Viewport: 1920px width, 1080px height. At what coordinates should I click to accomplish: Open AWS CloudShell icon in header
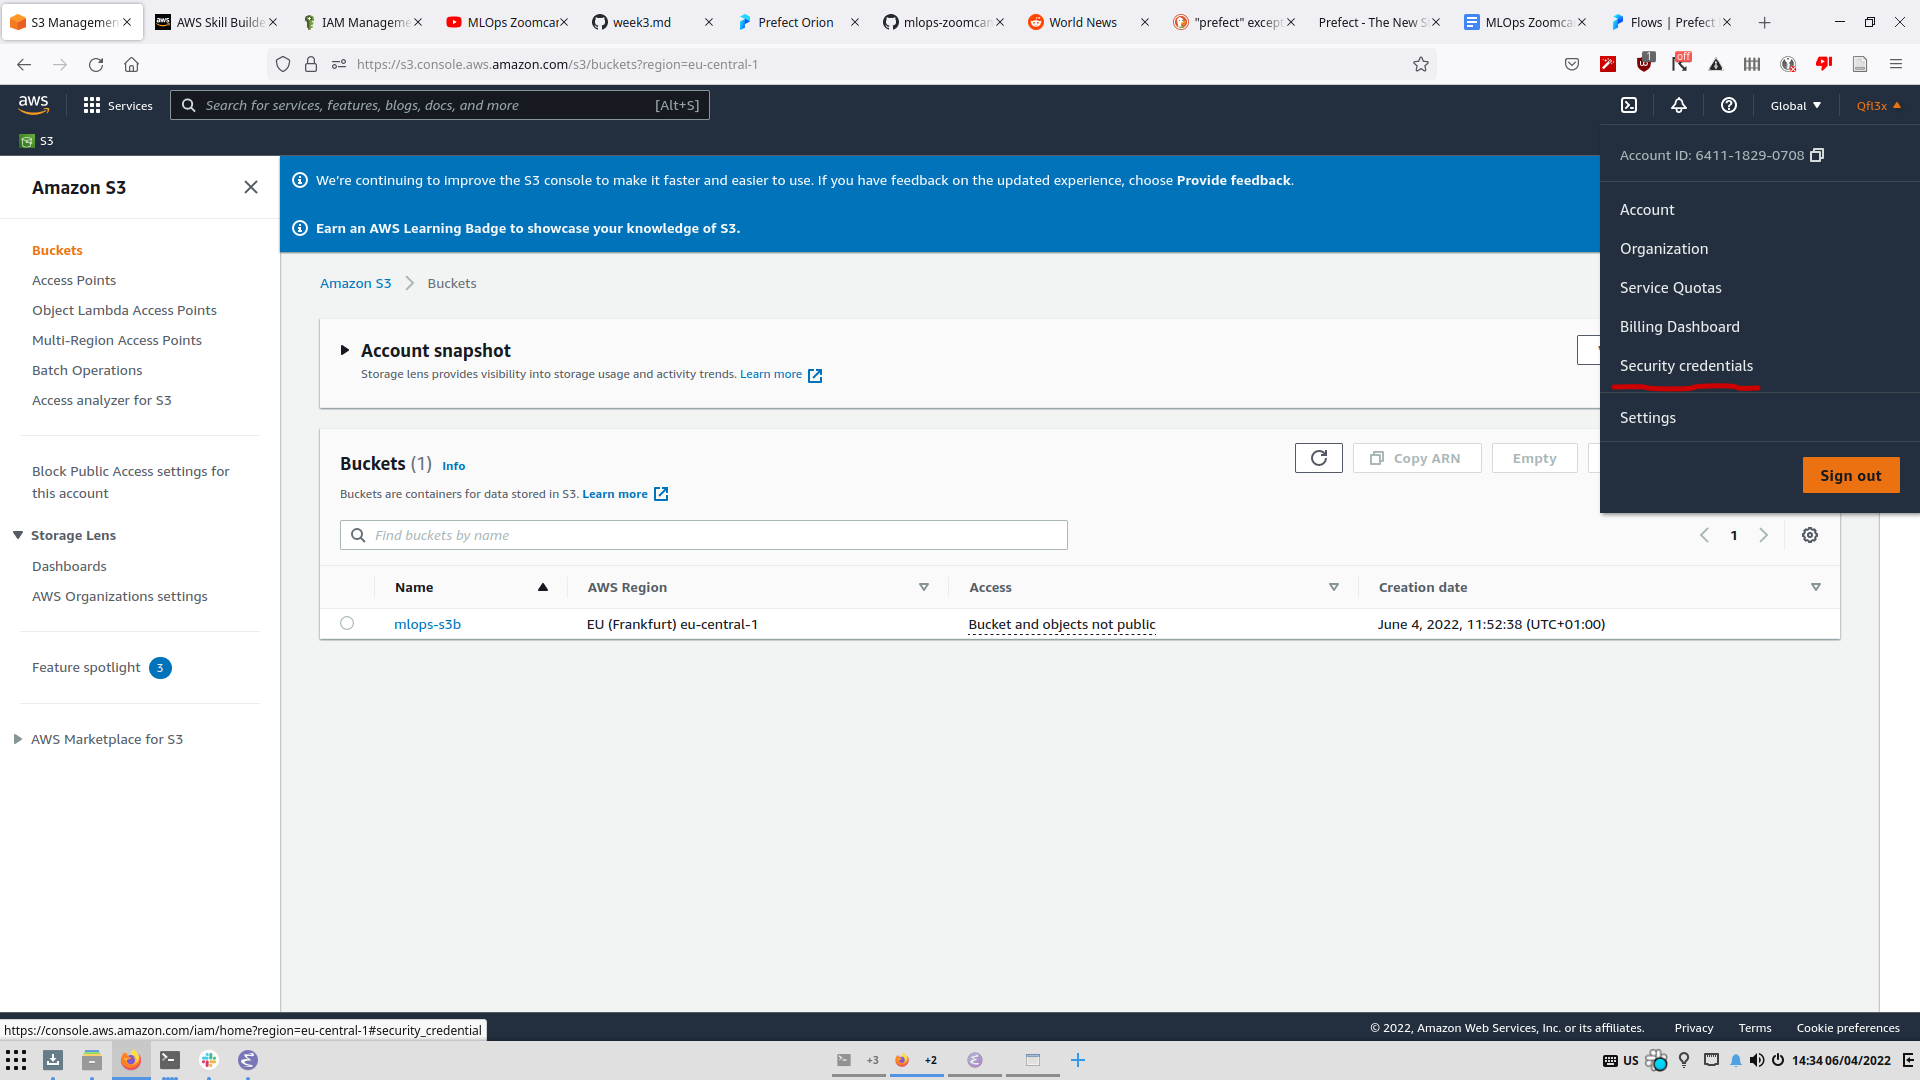(x=1629, y=105)
